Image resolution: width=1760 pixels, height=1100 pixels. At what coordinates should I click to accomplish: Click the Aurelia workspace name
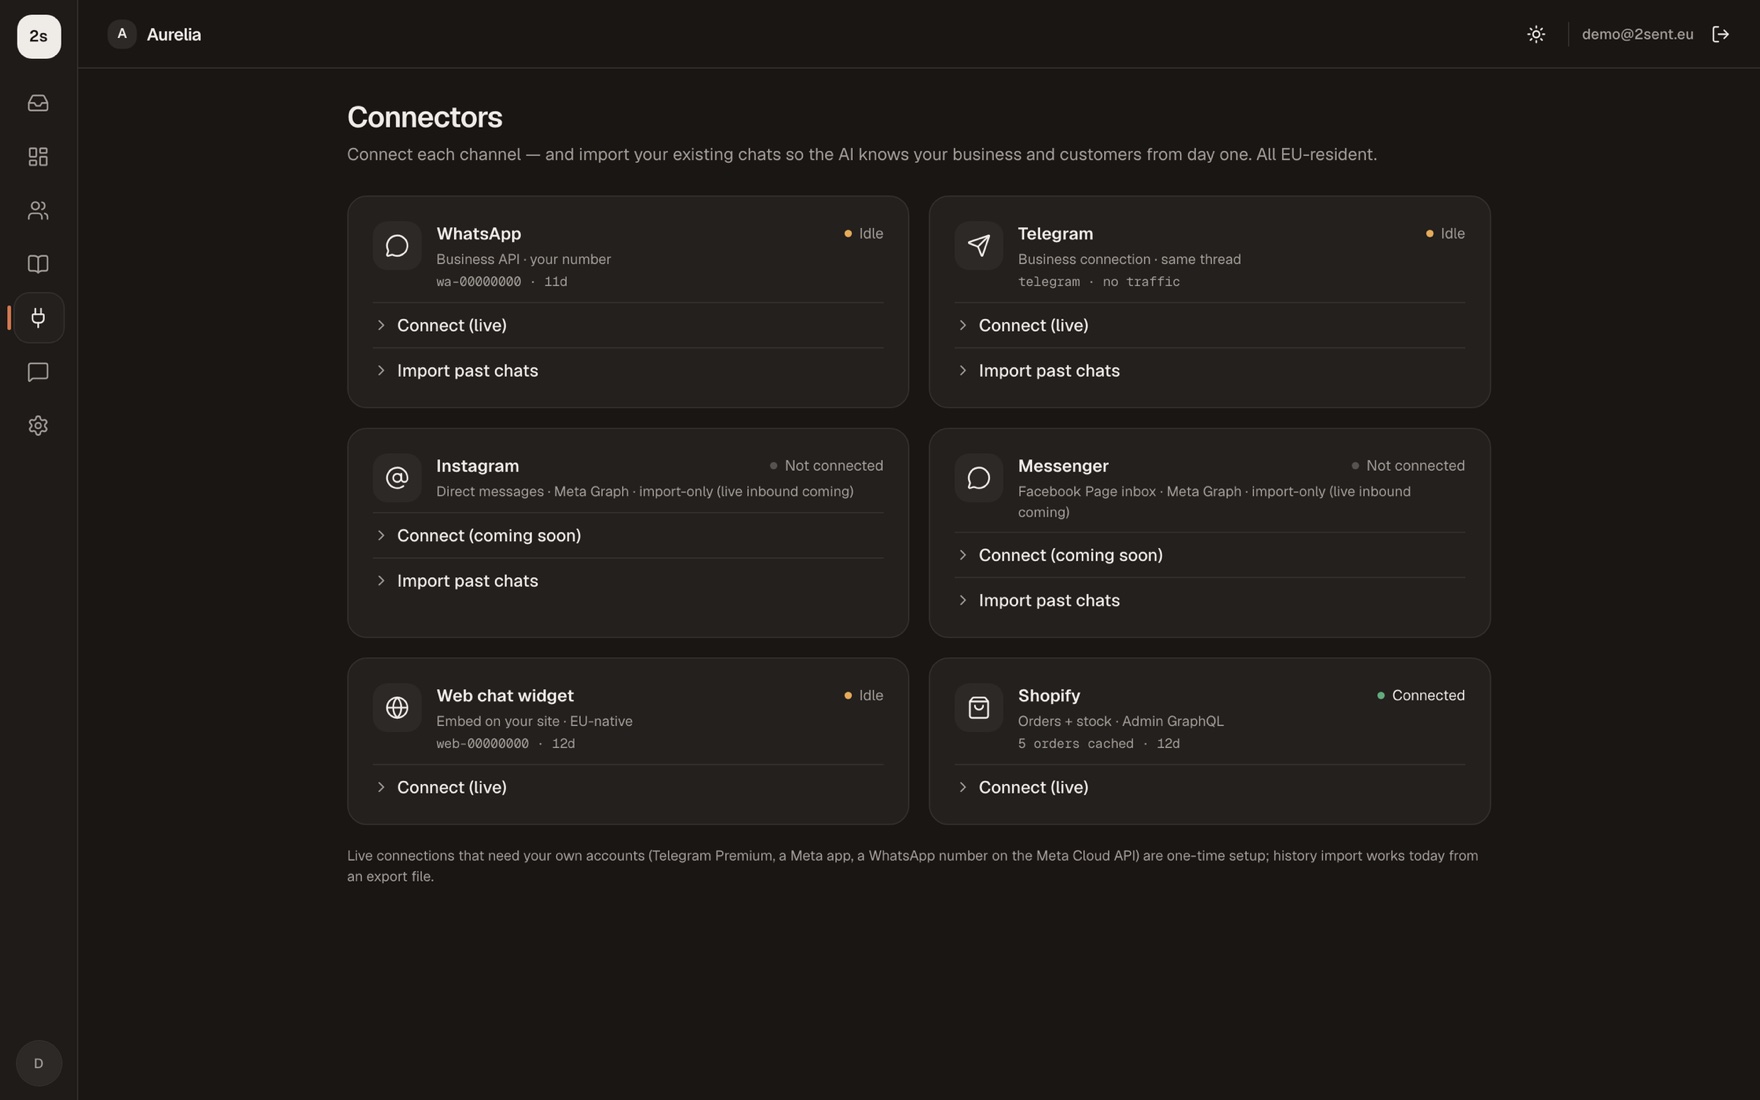point(174,34)
